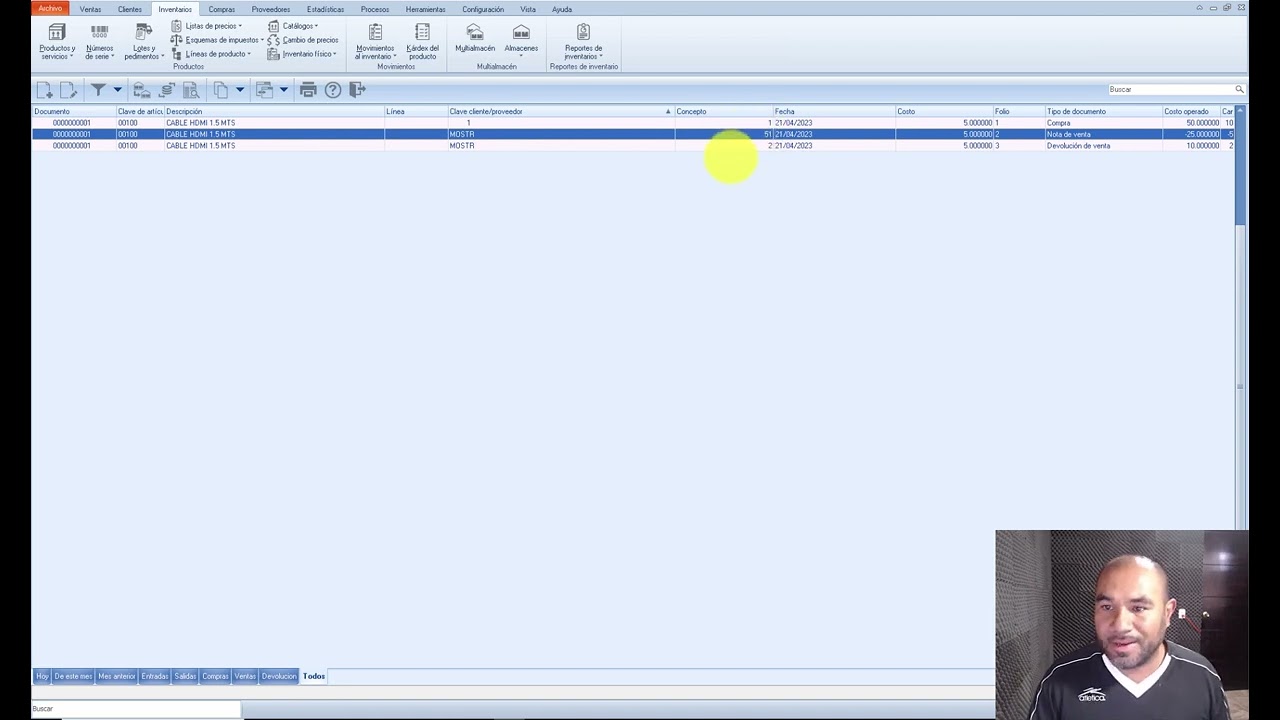The height and width of the screenshot is (720, 1280).
Task: Select the Devolución de venta row
Action: click(633, 145)
